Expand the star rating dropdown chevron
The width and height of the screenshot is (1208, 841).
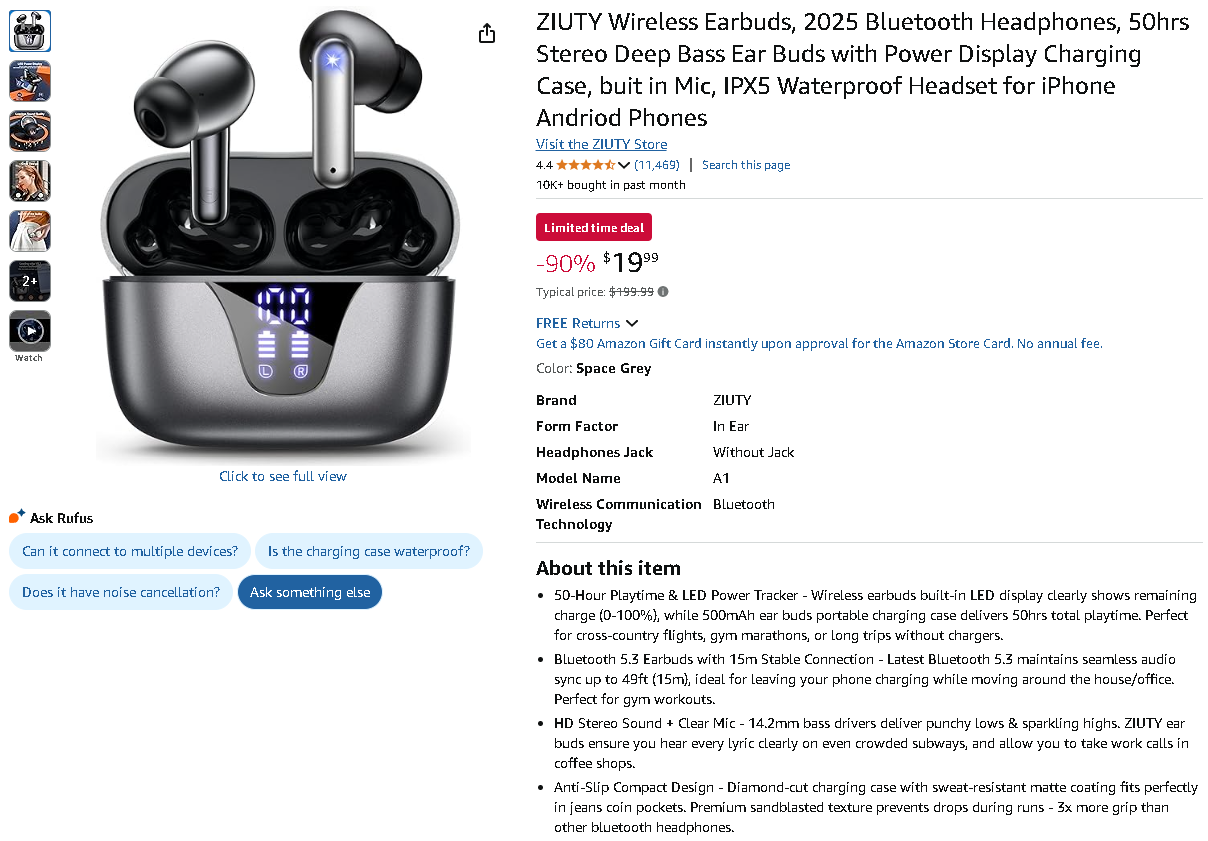point(624,165)
